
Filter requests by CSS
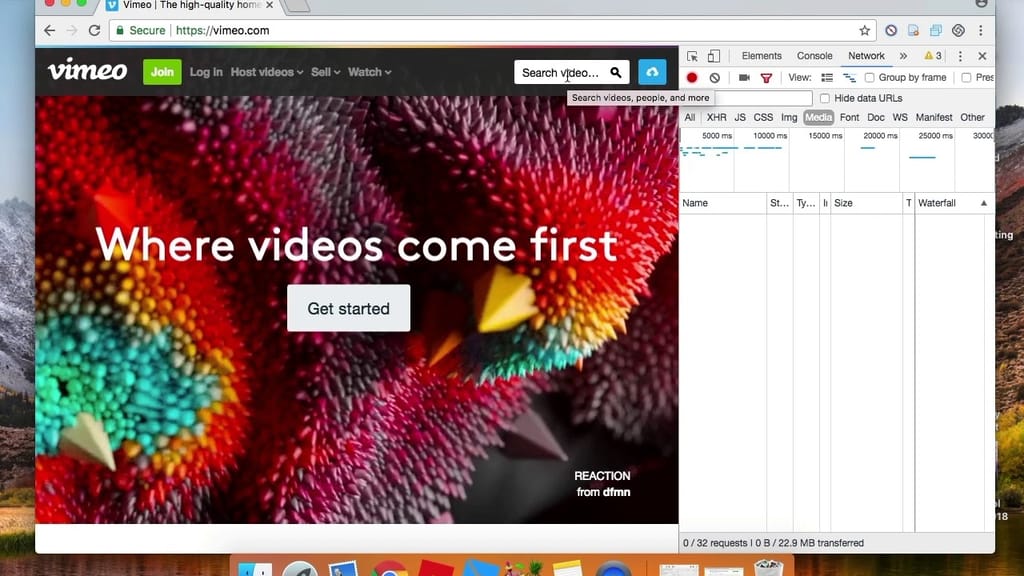pos(763,118)
